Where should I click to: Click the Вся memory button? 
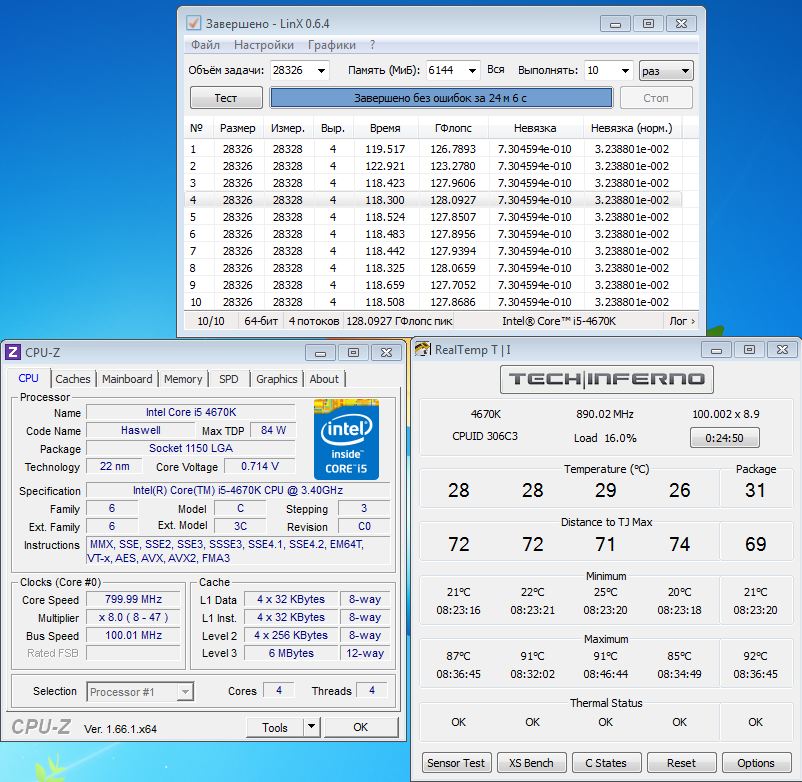pyautogui.click(x=496, y=70)
